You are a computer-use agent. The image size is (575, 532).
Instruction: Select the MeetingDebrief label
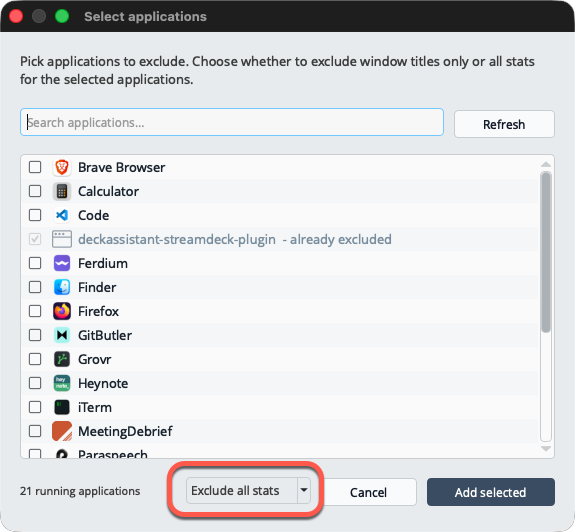click(125, 432)
